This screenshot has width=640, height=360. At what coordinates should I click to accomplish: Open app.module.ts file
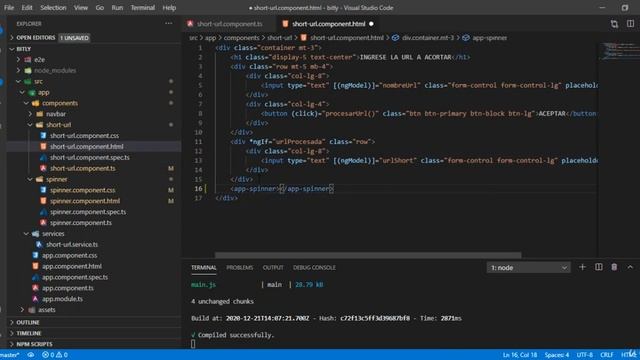coord(62,299)
